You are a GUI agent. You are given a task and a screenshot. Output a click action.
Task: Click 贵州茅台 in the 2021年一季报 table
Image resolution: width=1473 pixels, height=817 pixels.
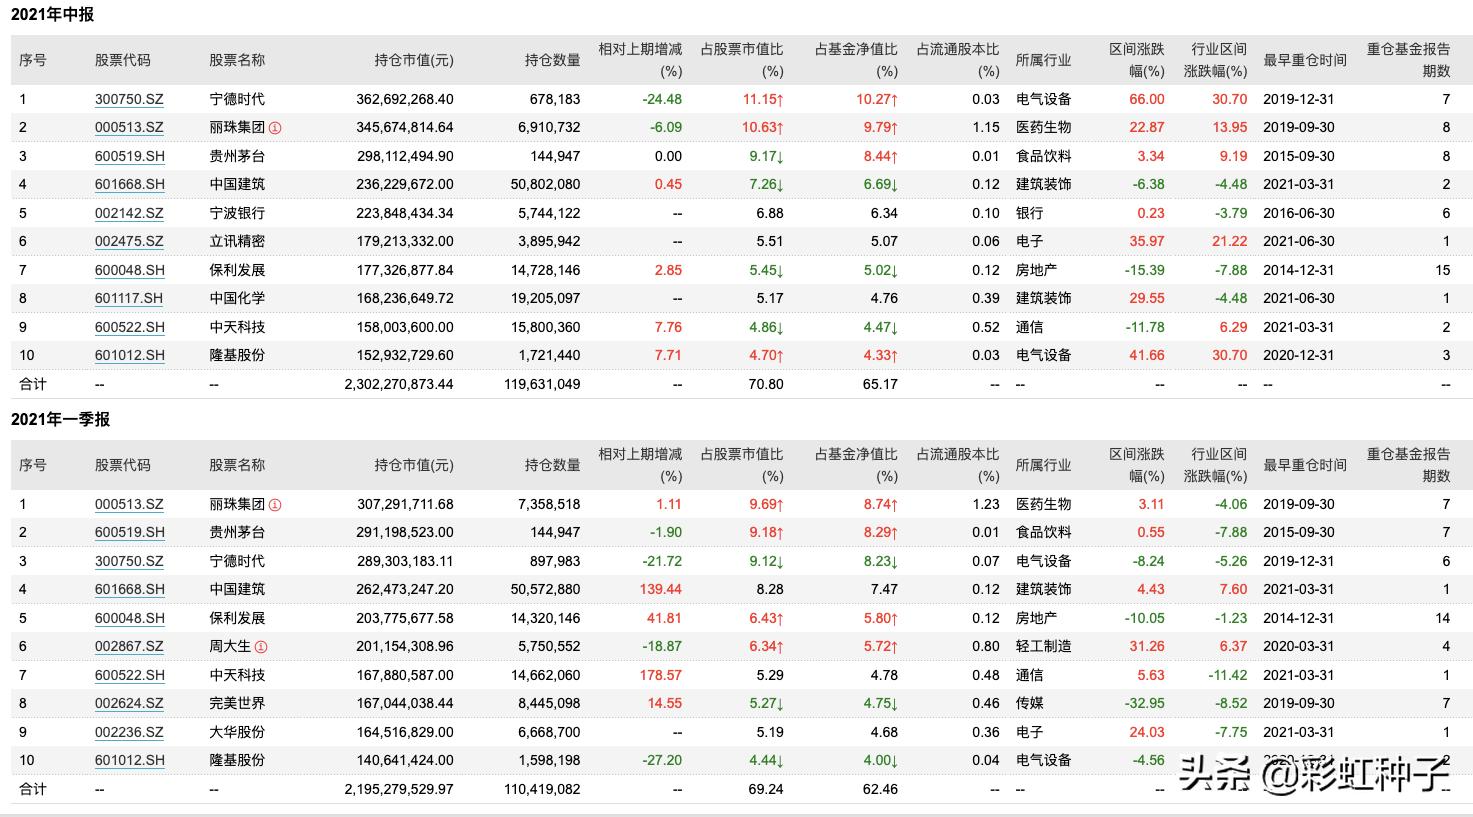click(x=237, y=532)
